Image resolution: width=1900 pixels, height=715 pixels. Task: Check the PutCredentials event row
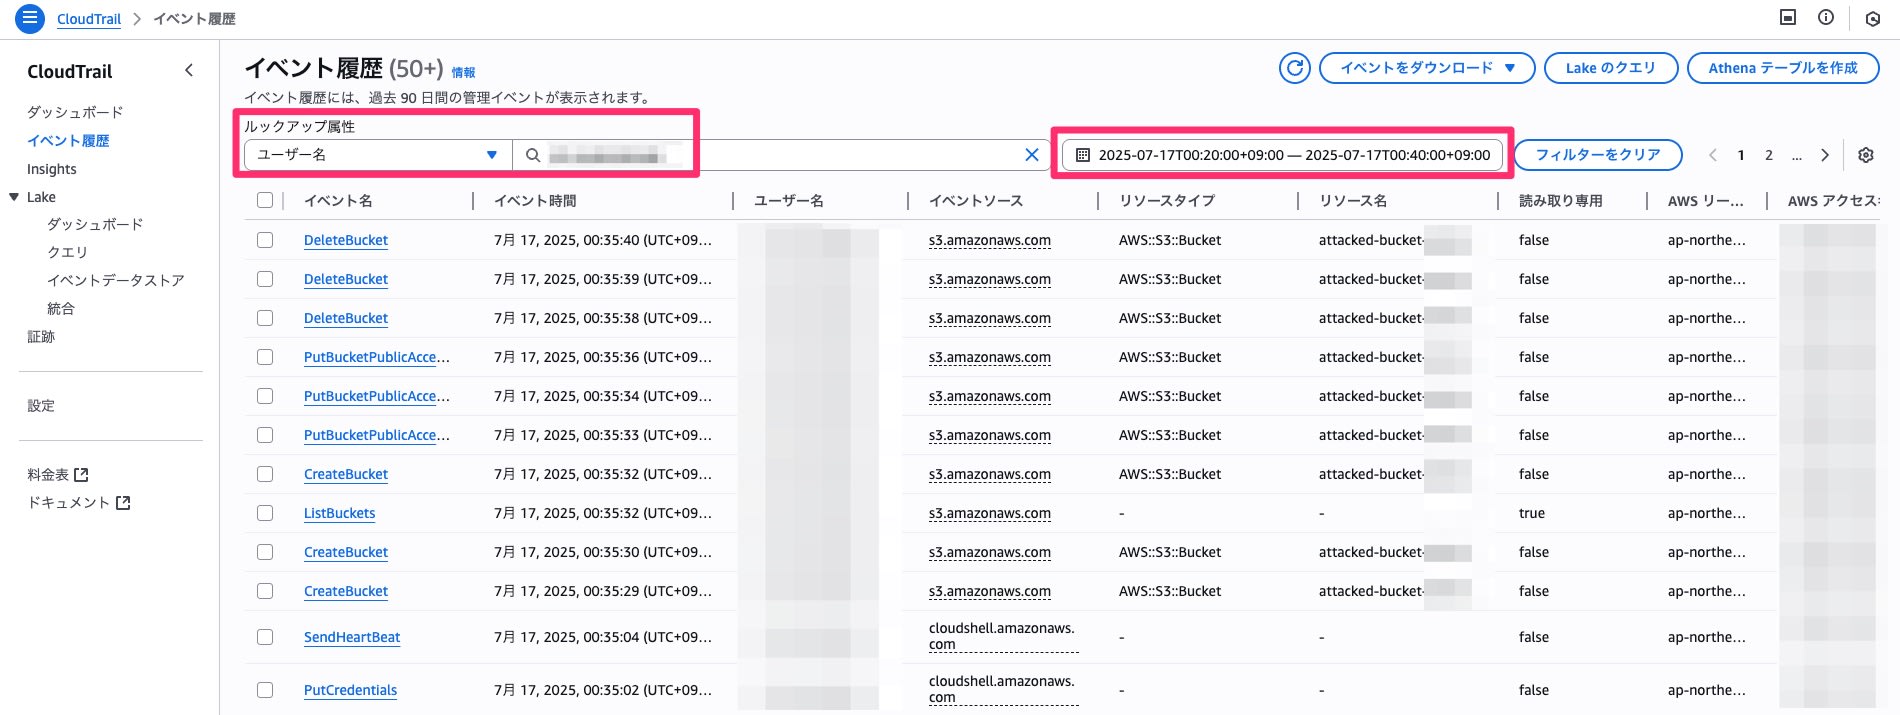pos(265,690)
